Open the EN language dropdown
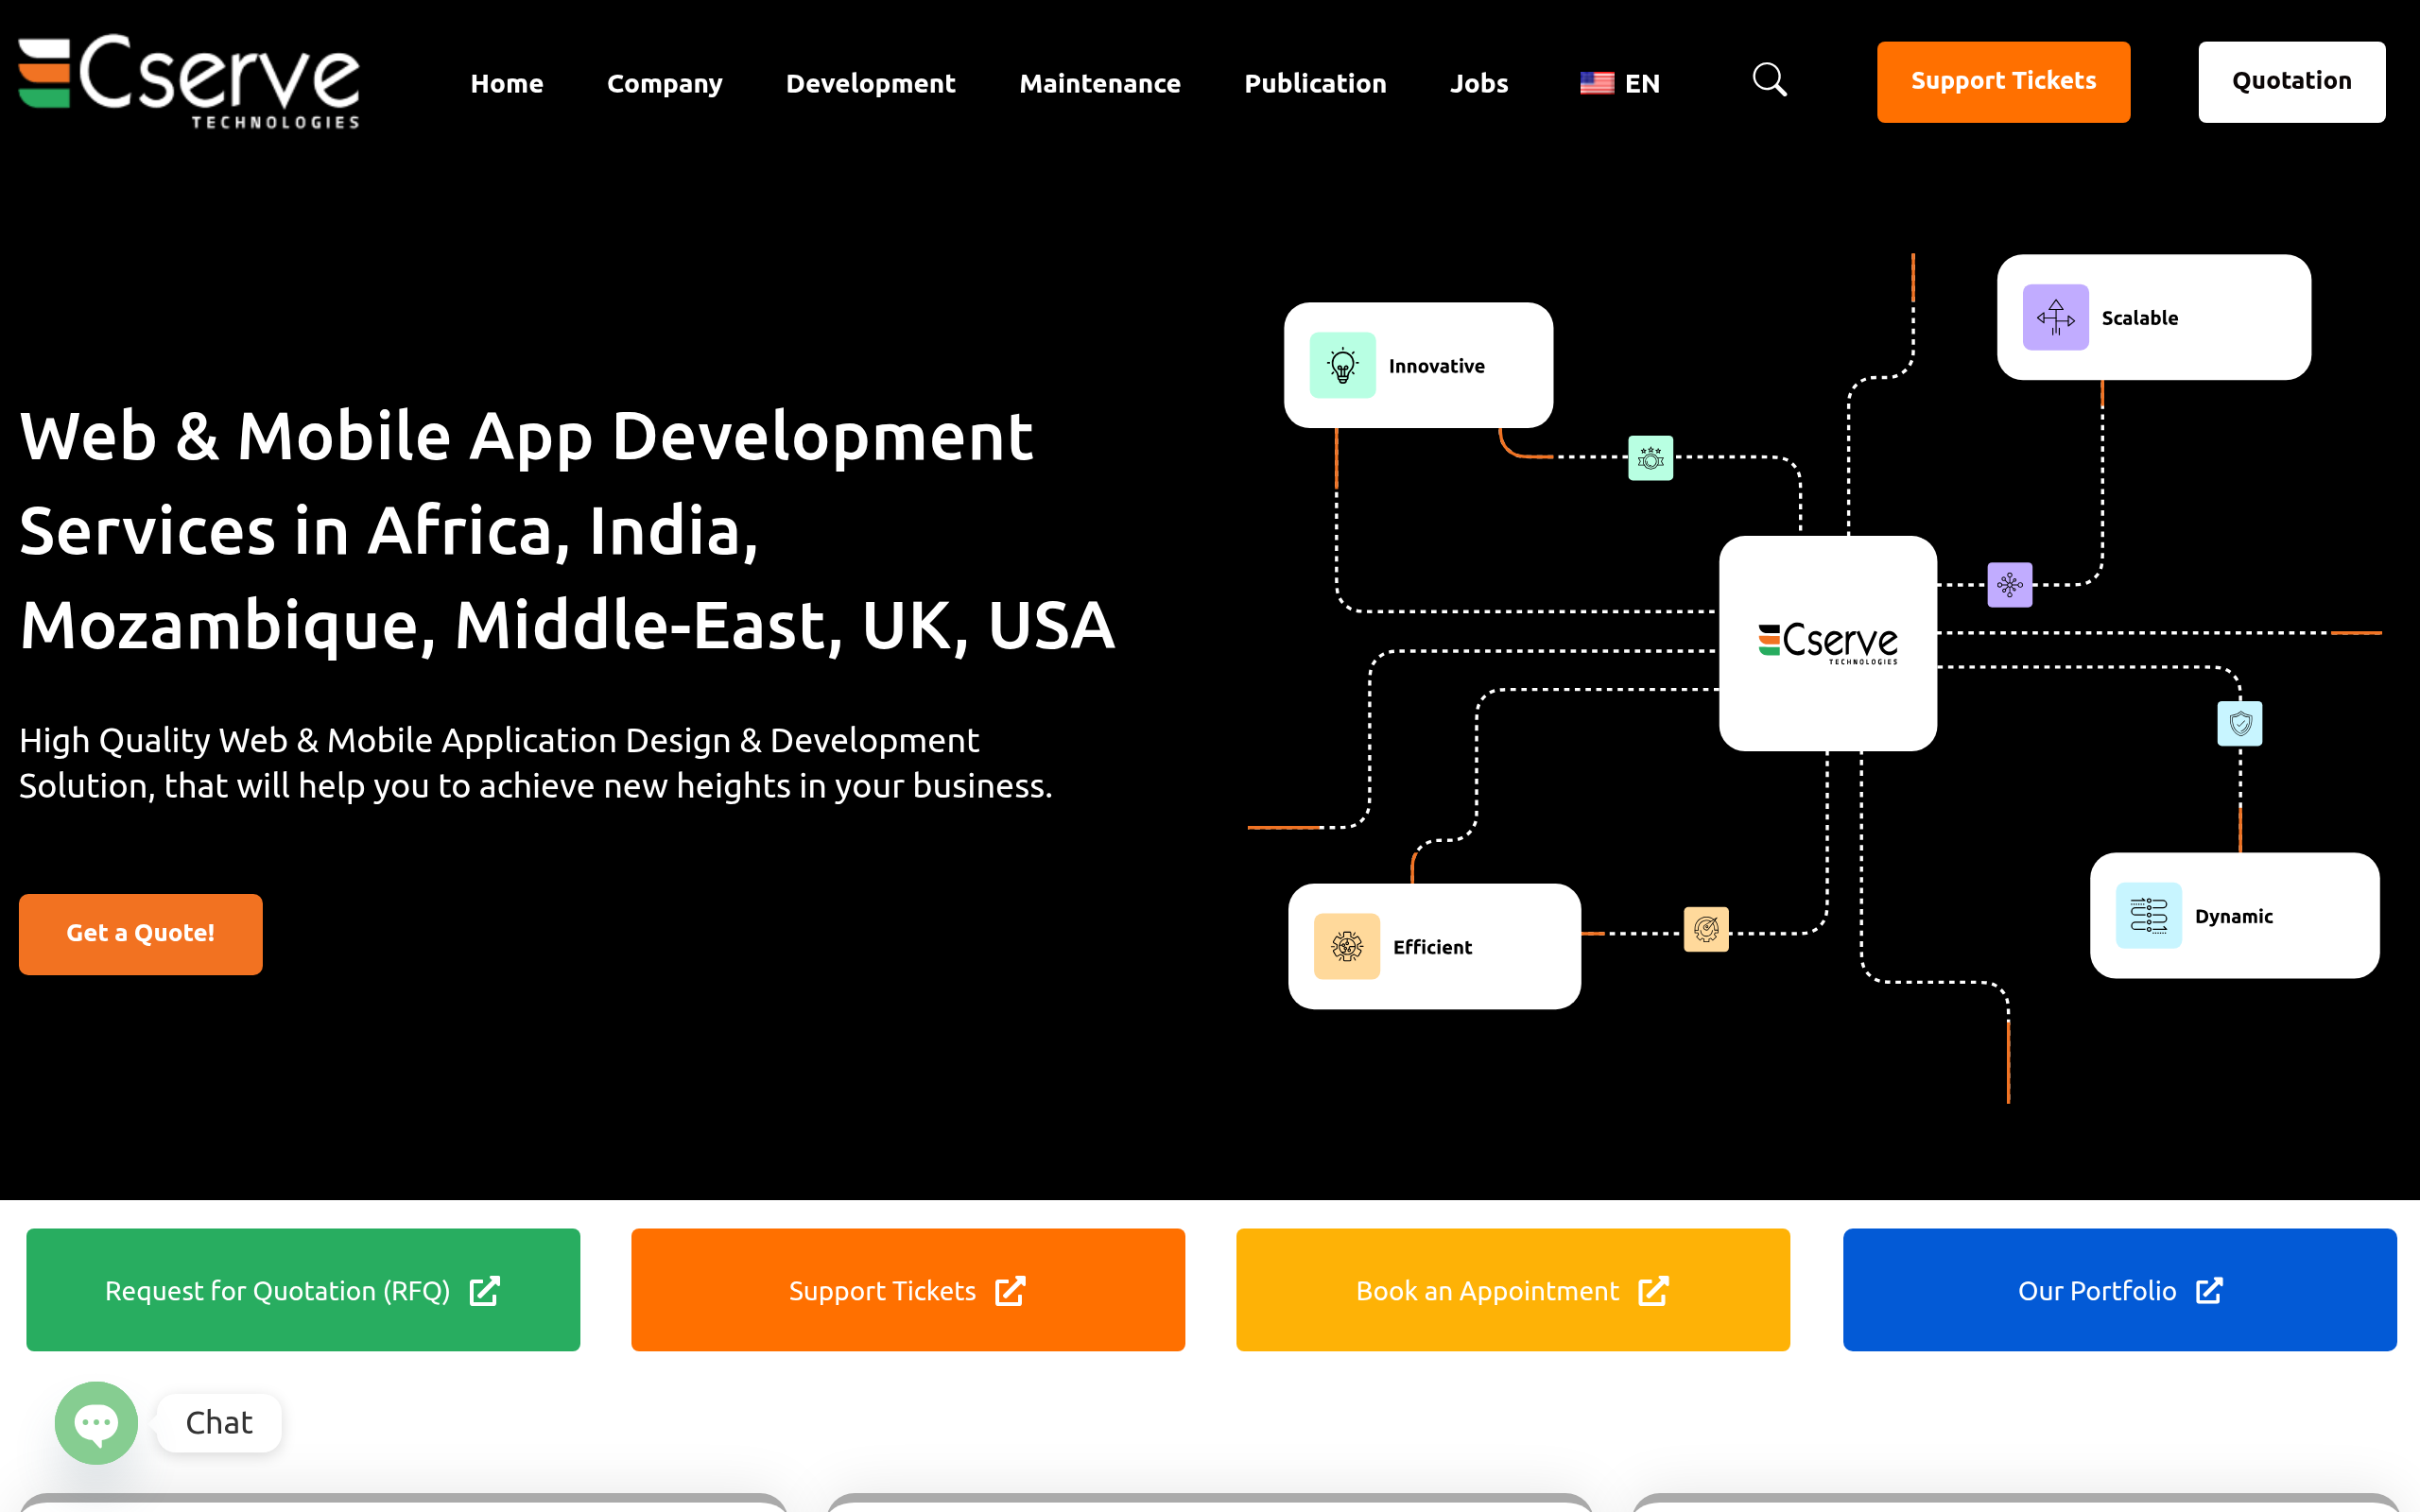The height and width of the screenshot is (1512, 2420). pos(1620,83)
